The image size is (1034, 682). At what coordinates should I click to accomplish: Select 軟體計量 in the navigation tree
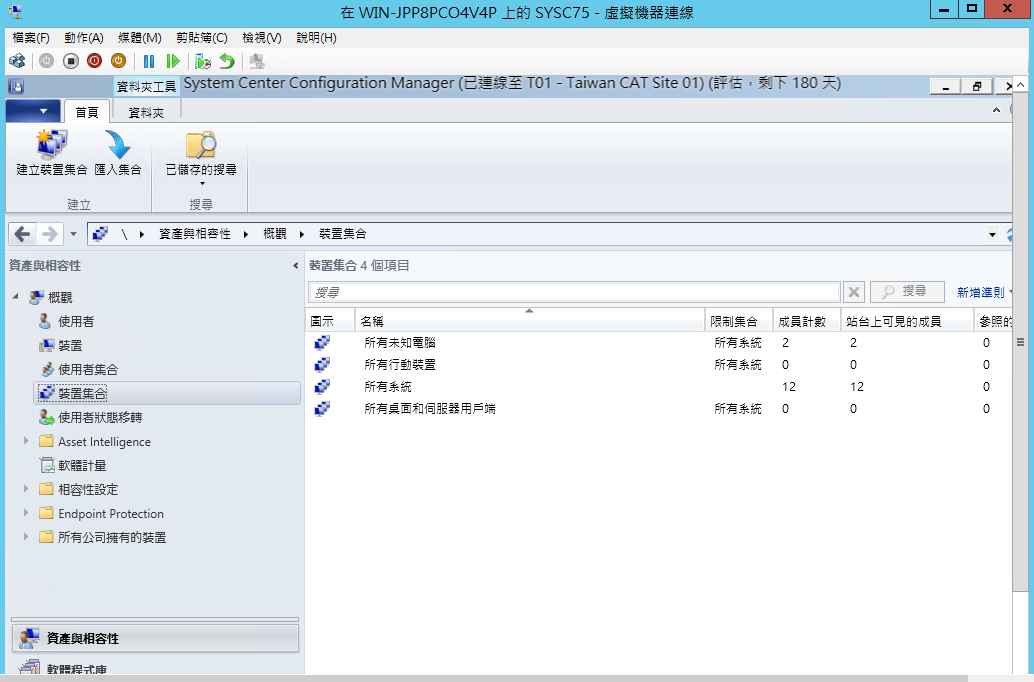(x=82, y=466)
